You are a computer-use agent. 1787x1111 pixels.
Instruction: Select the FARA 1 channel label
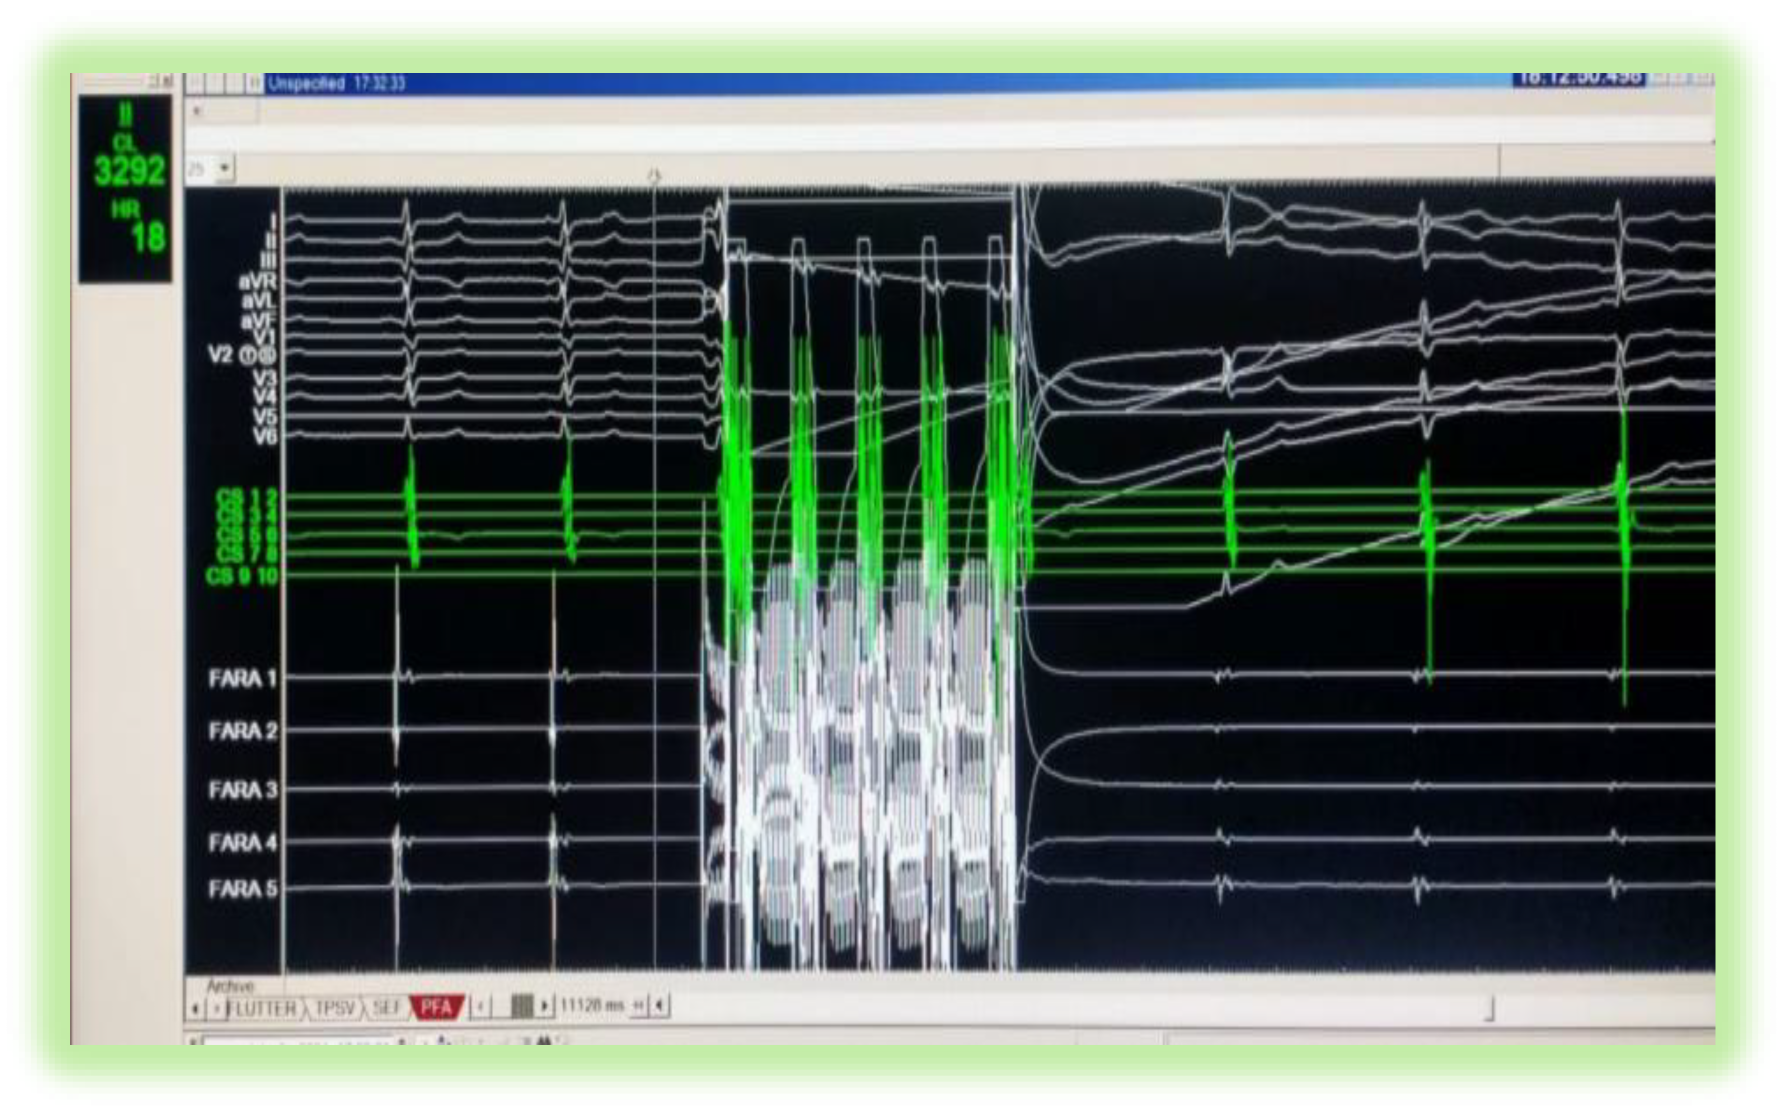coord(242,679)
